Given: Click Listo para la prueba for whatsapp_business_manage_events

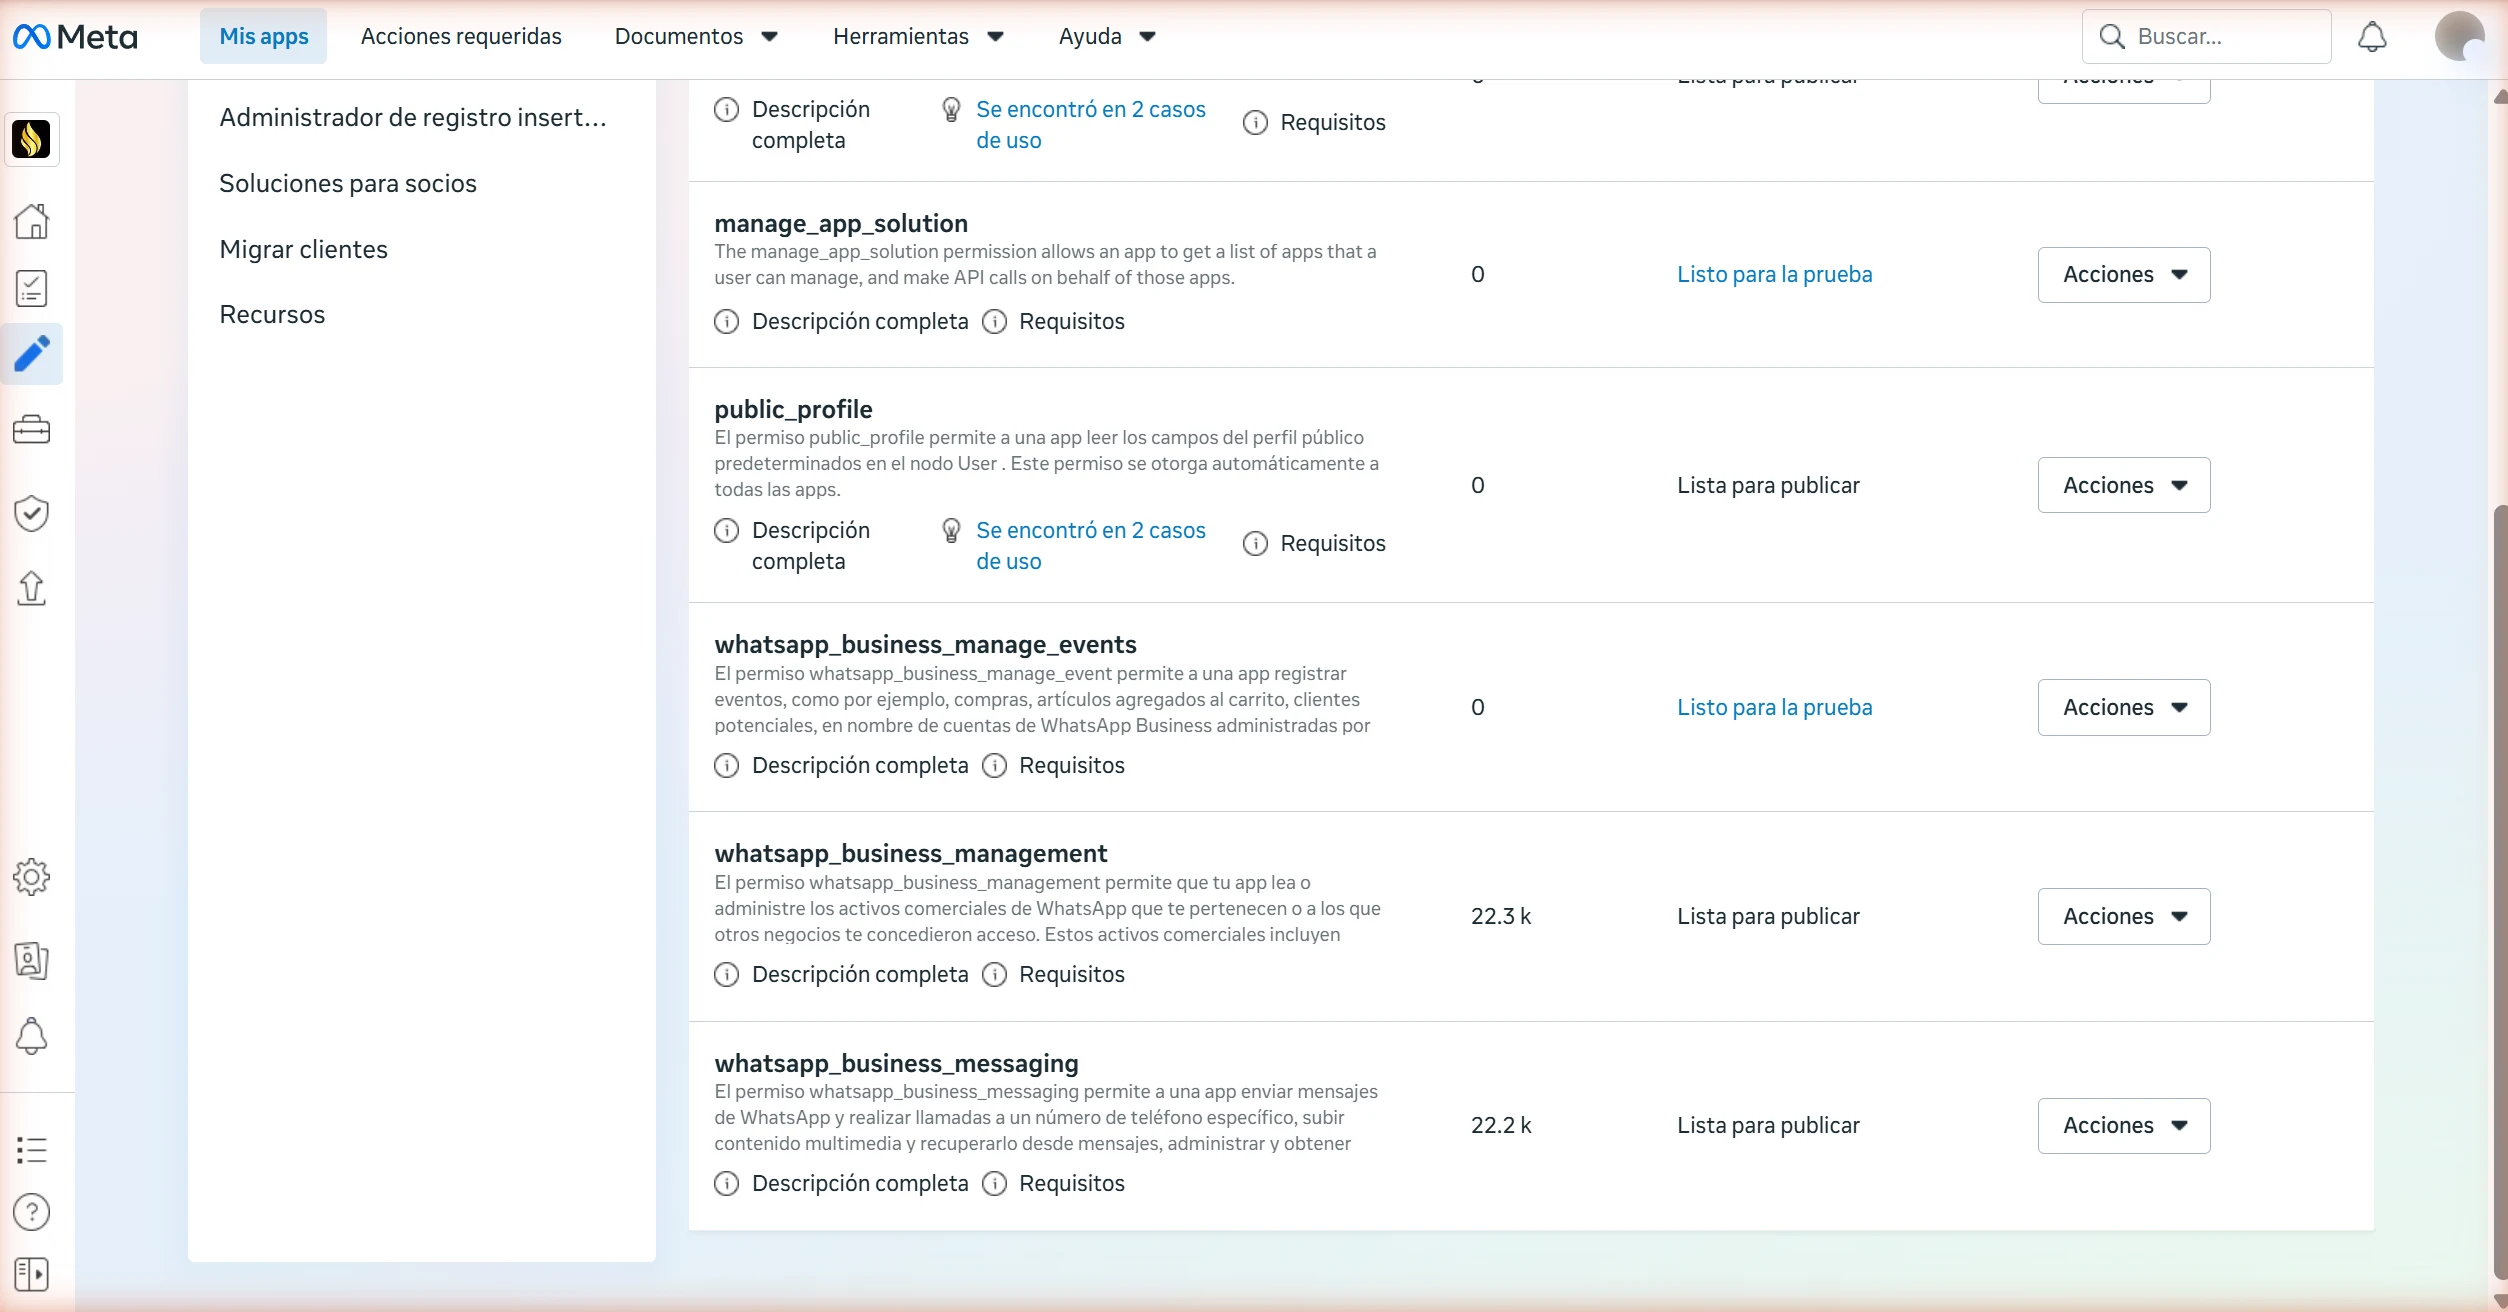Looking at the screenshot, I should click(x=1774, y=708).
